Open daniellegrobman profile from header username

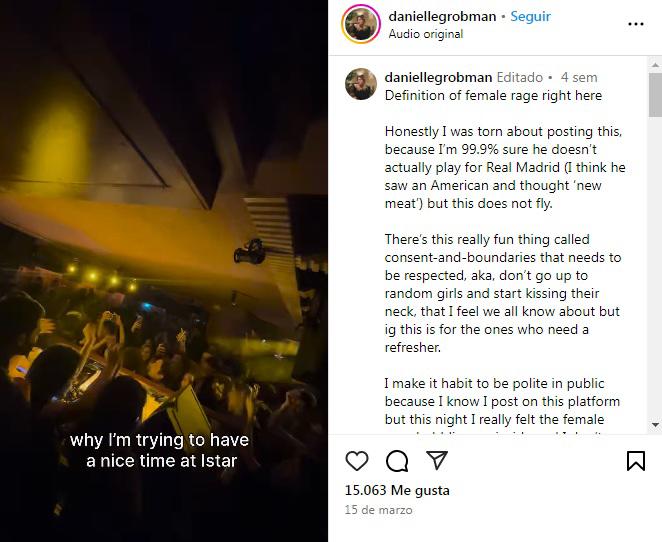pos(441,17)
